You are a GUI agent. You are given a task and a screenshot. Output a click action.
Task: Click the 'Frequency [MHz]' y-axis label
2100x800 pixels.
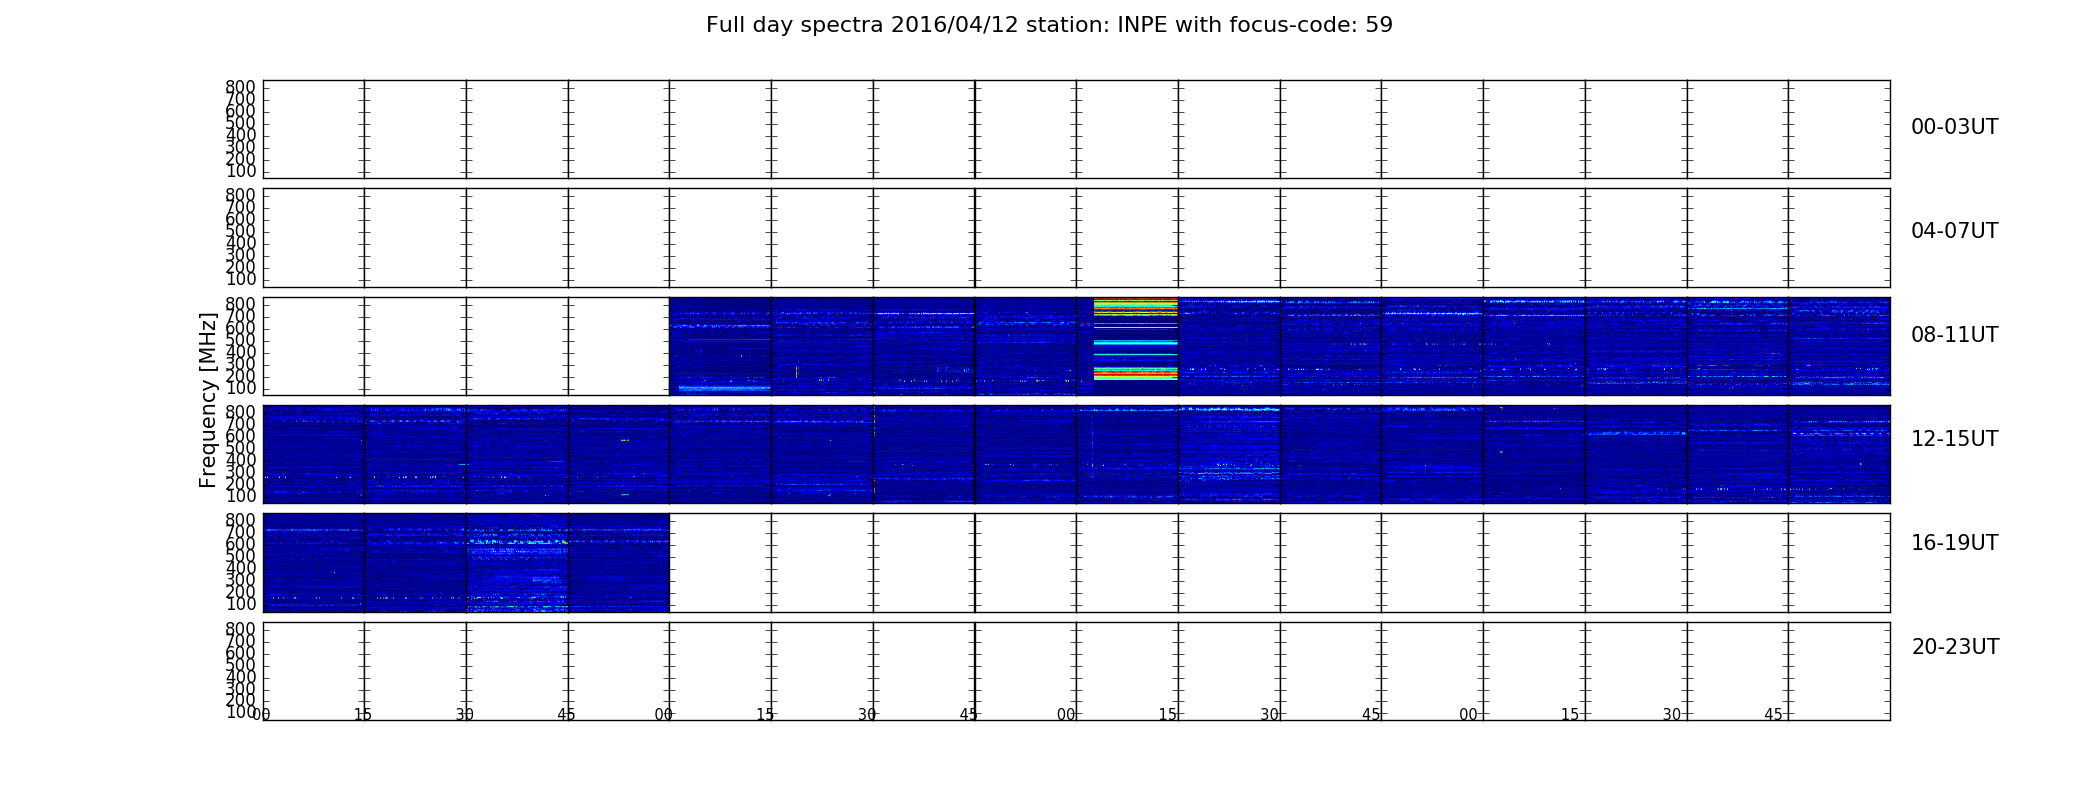(x=208, y=400)
